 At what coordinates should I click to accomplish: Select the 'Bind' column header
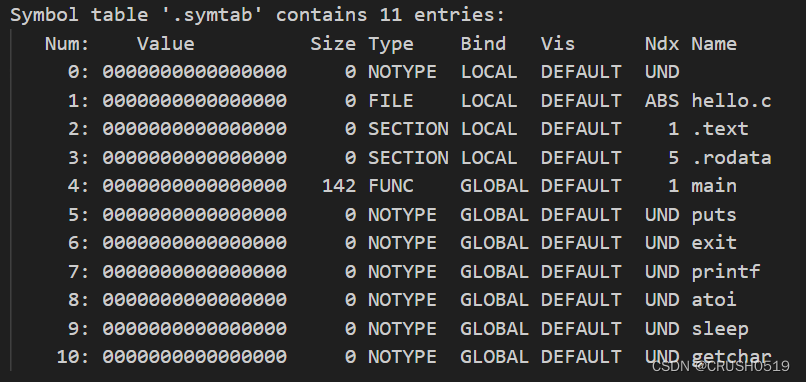(483, 44)
